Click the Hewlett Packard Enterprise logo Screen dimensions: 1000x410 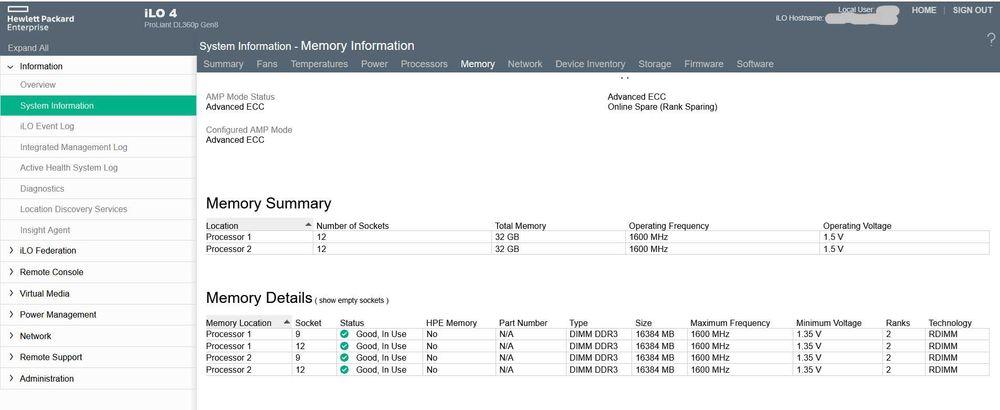point(40,18)
